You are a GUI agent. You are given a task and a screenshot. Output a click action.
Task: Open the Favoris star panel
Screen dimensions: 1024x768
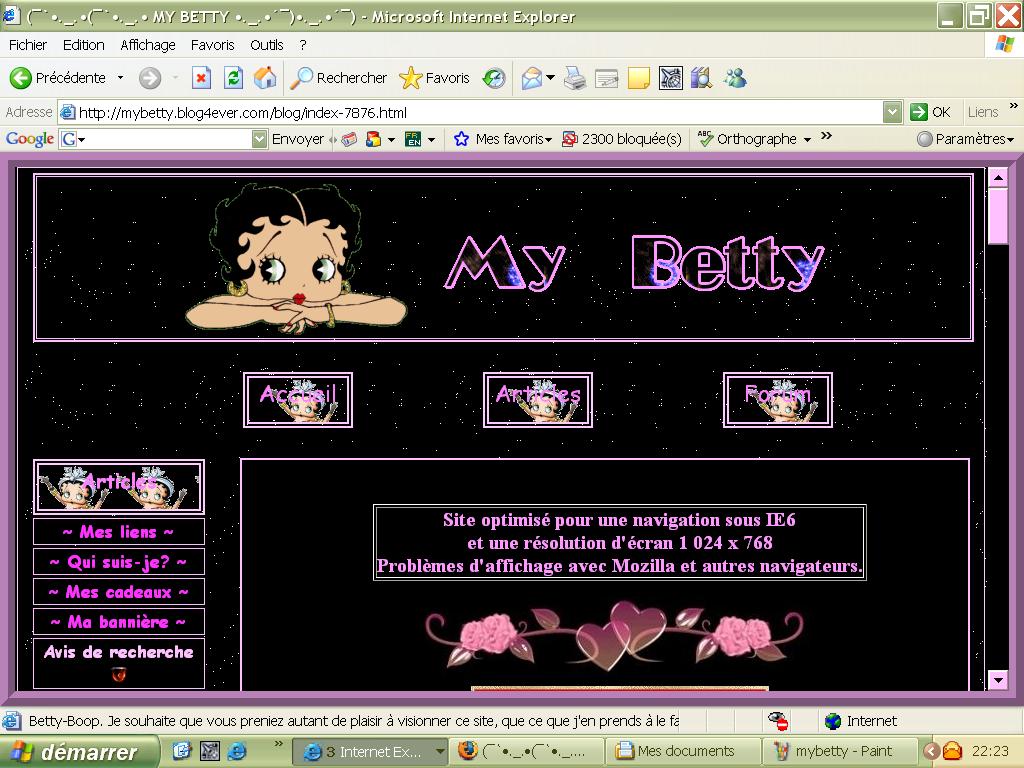(434, 78)
